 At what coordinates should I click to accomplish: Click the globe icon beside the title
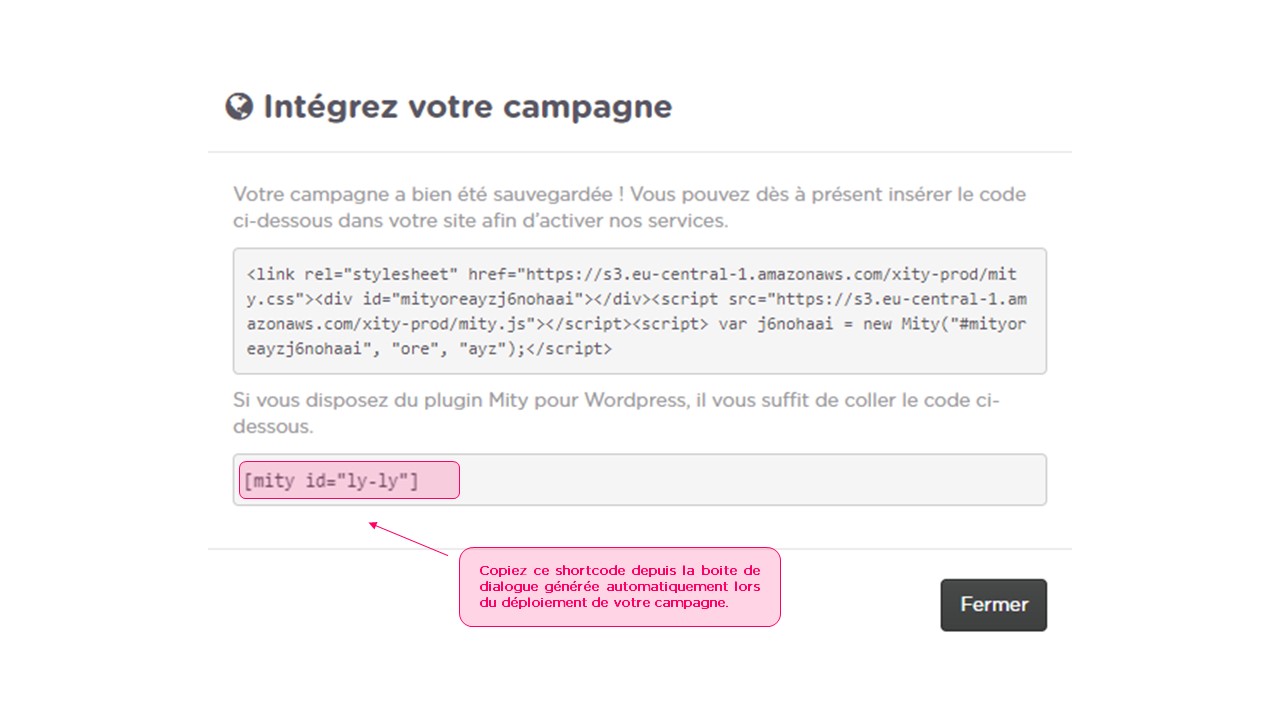[239, 106]
